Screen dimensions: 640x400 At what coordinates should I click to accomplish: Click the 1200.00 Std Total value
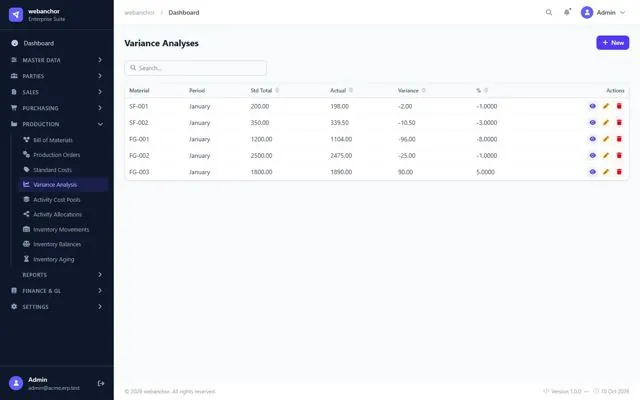261,139
